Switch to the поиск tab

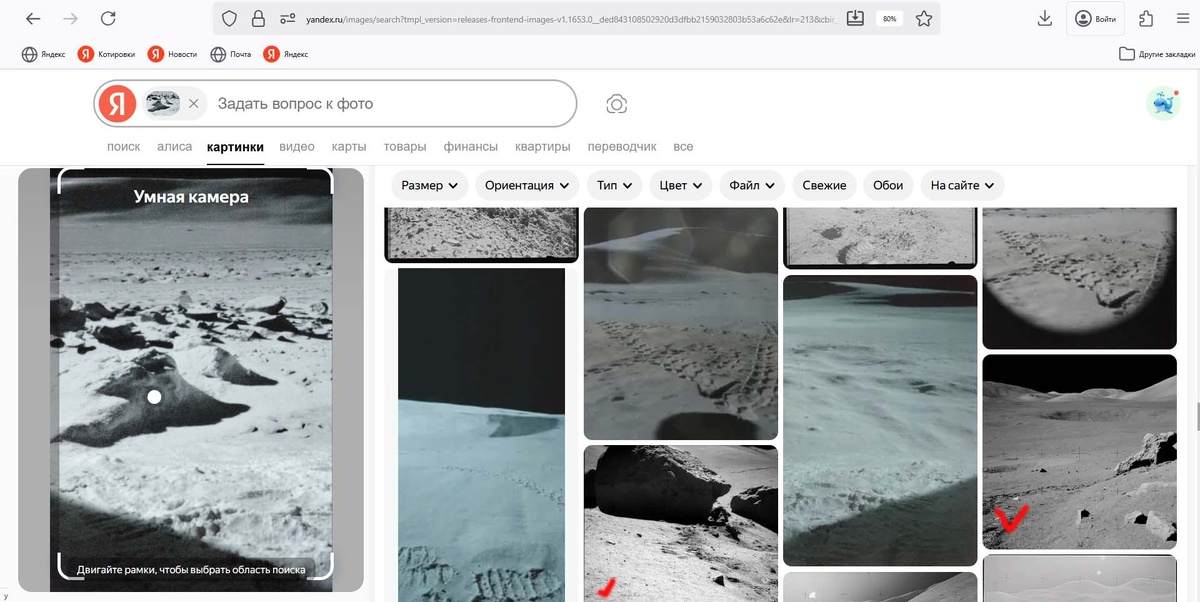pyautogui.click(x=124, y=146)
